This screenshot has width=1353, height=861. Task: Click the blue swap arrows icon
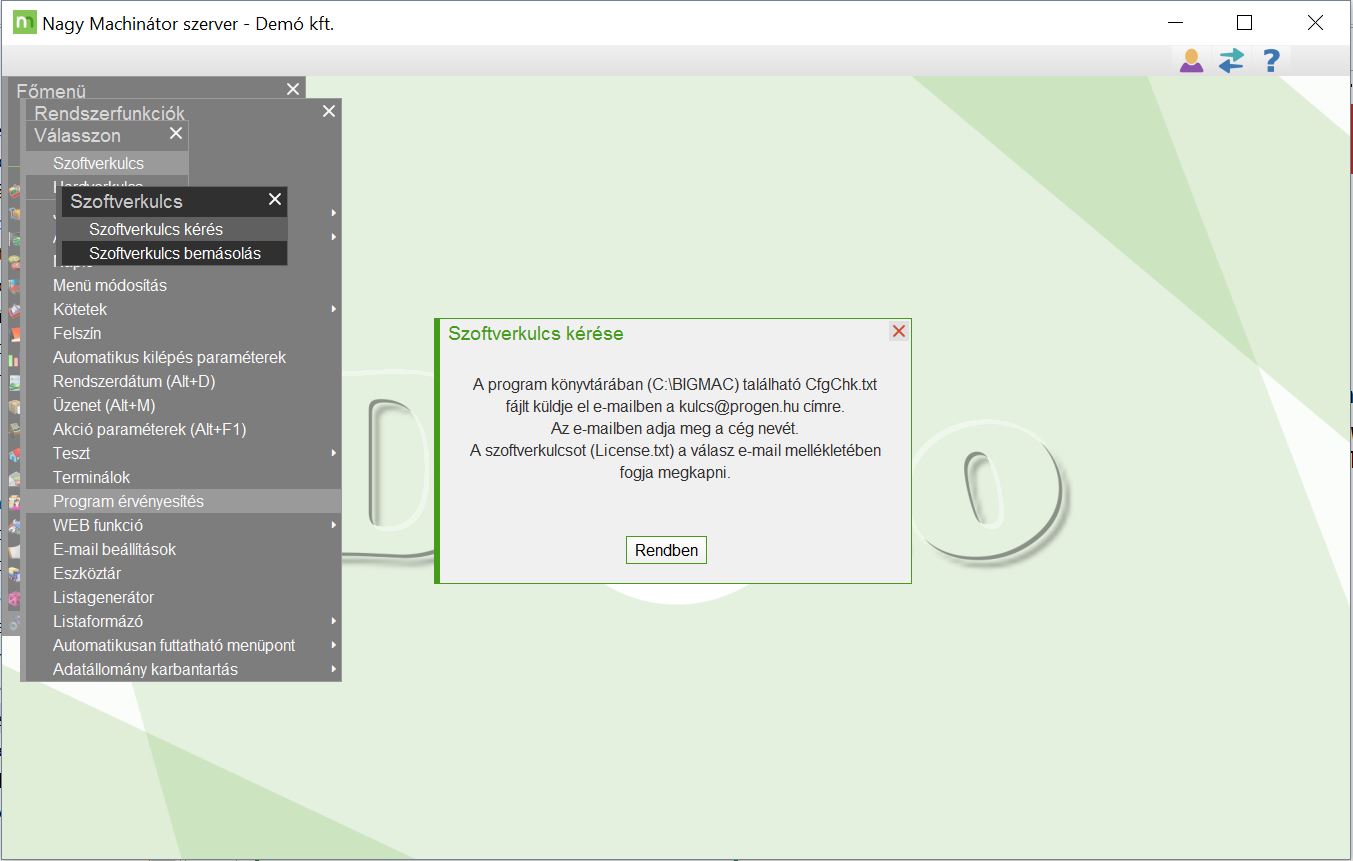click(x=1231, y=61)
